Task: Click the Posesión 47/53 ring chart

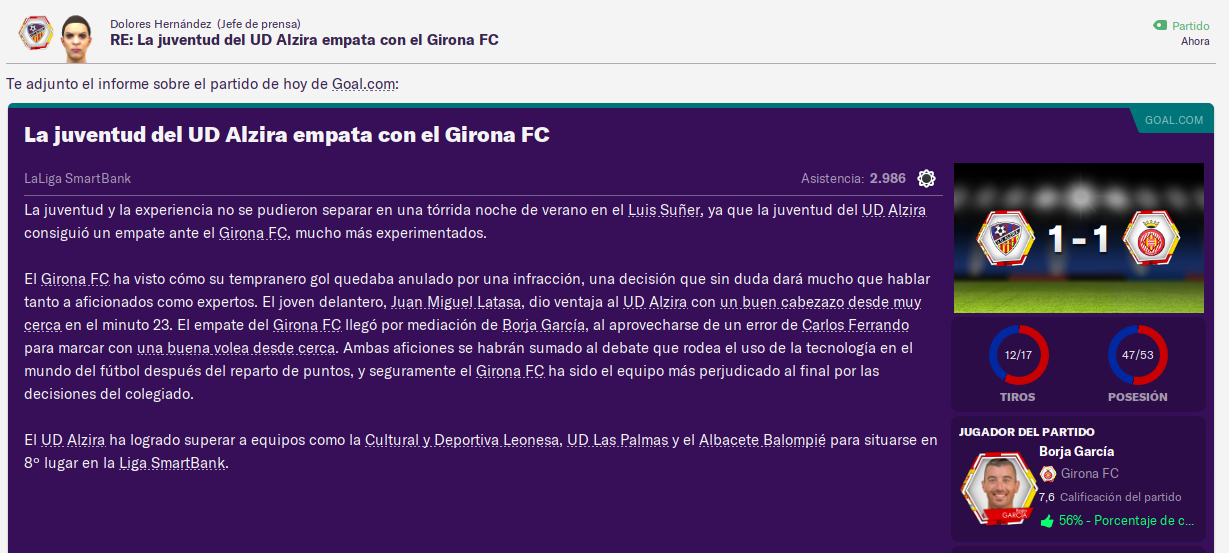Action: (x=1137, y=355)
